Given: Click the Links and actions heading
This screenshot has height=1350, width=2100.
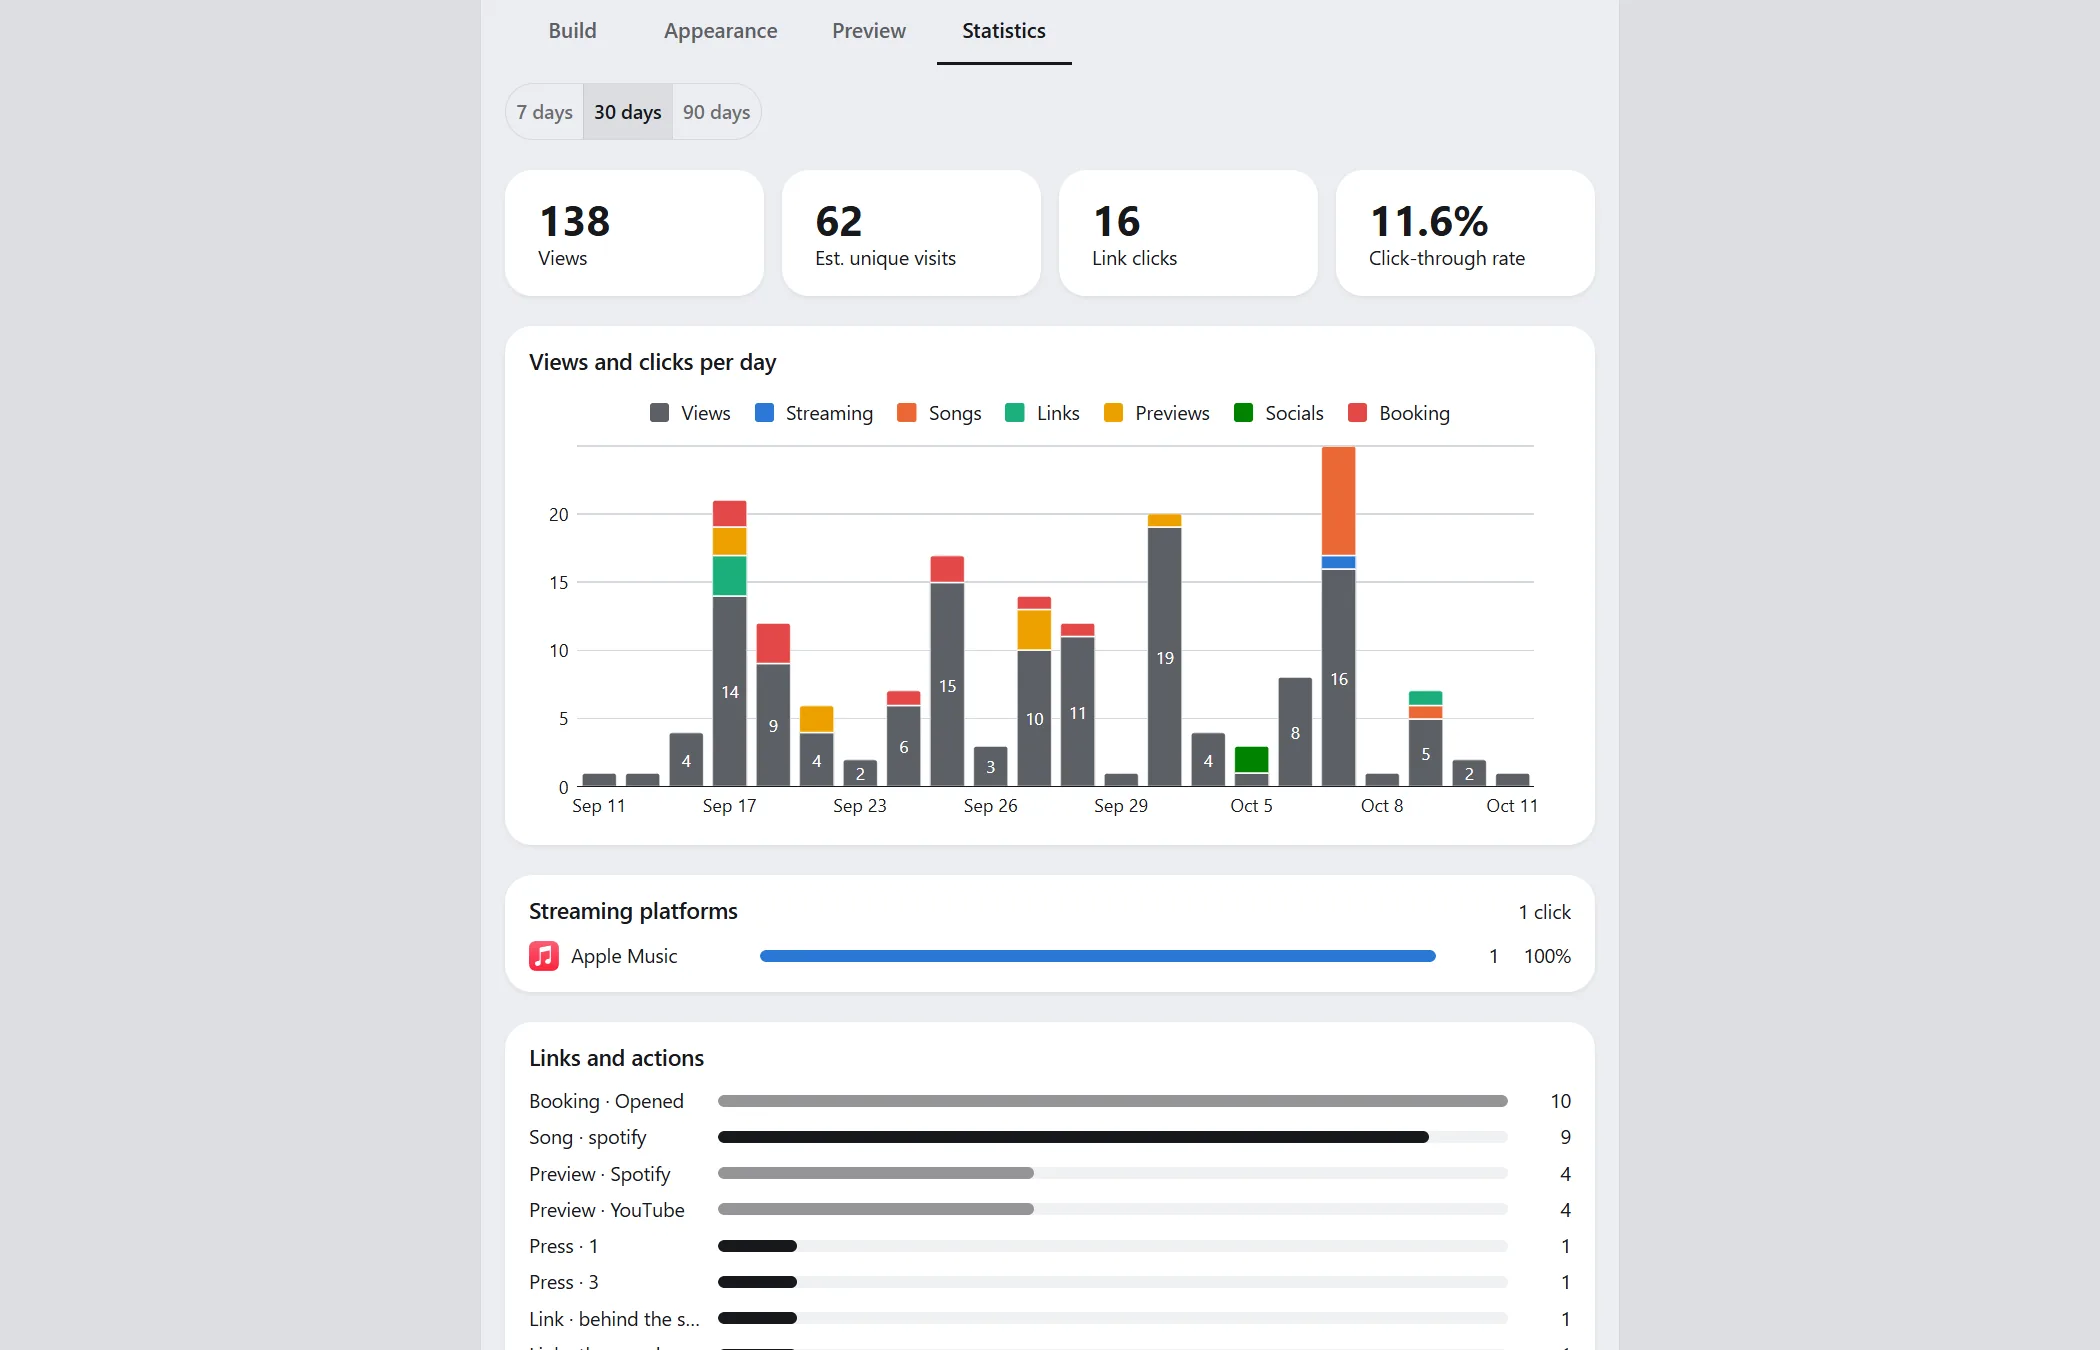Looking at the screenshot, I should tap(616, 1058).
